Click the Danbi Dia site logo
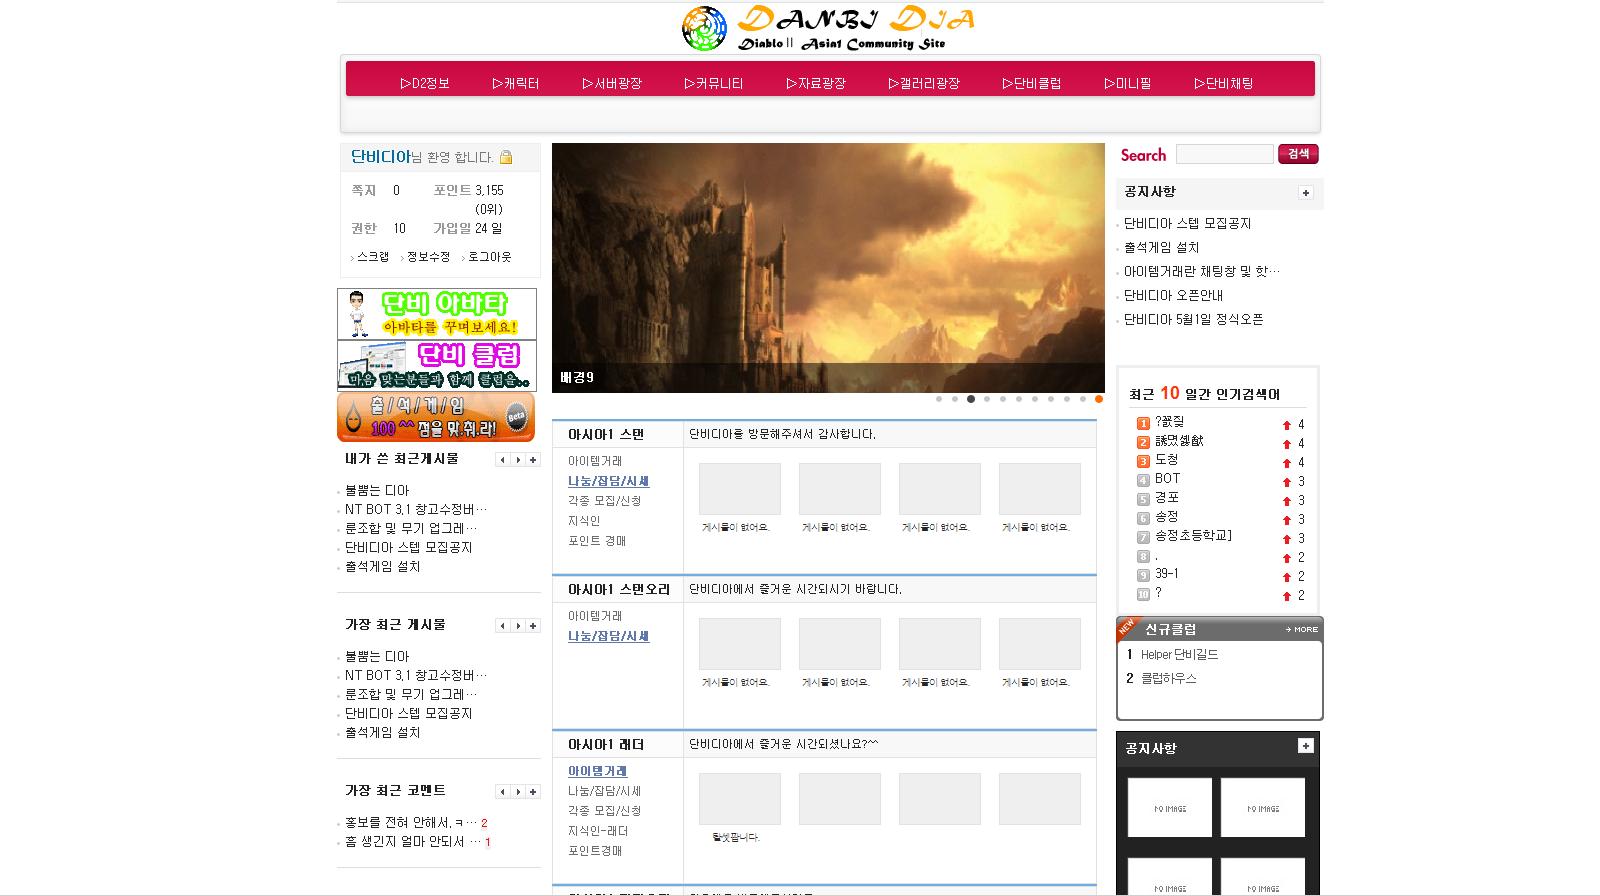 point(828,28)
